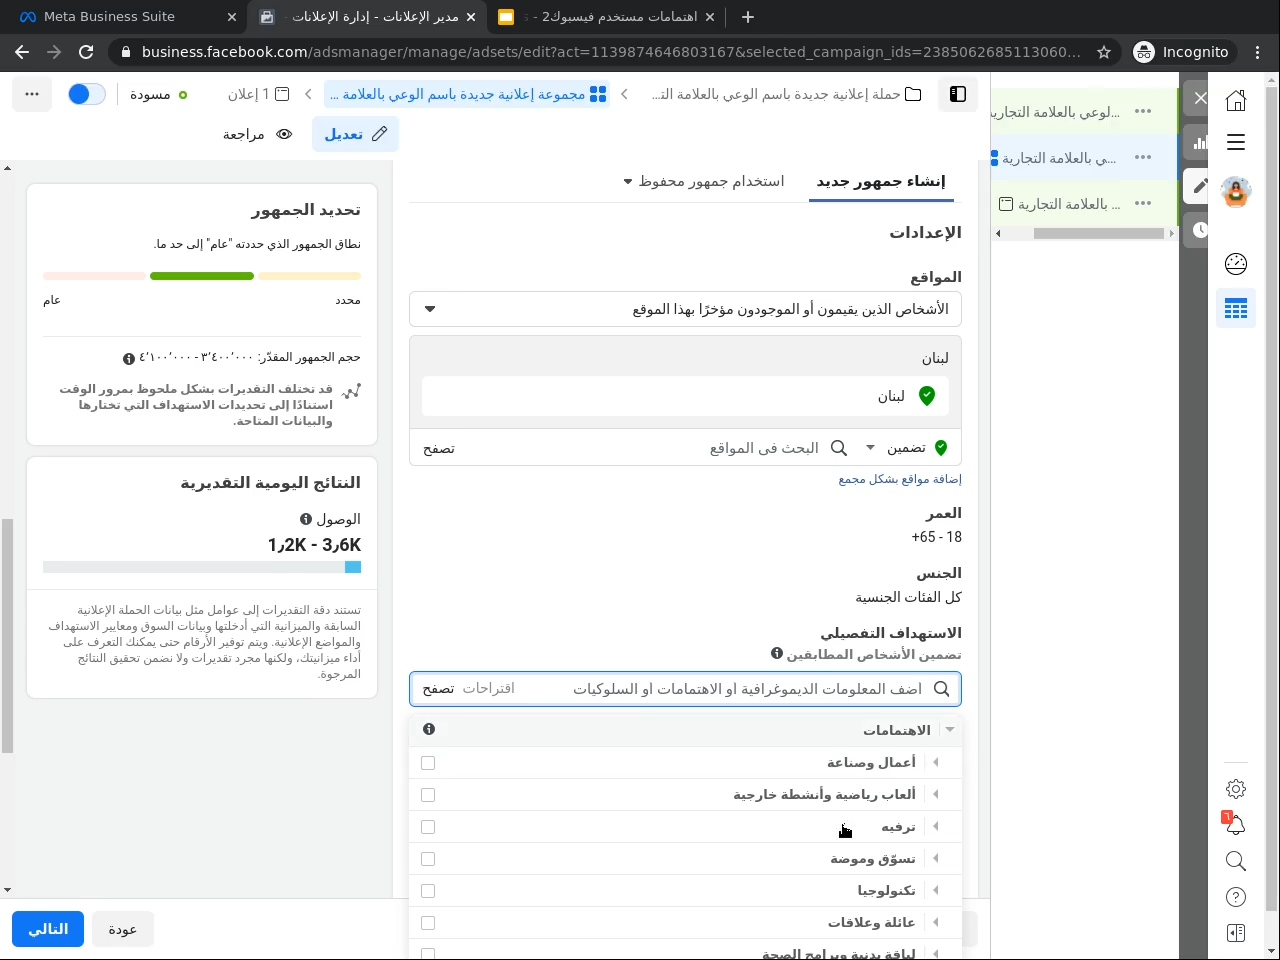Click the التالي next button
1280x960 pixels.
[48, 929]
